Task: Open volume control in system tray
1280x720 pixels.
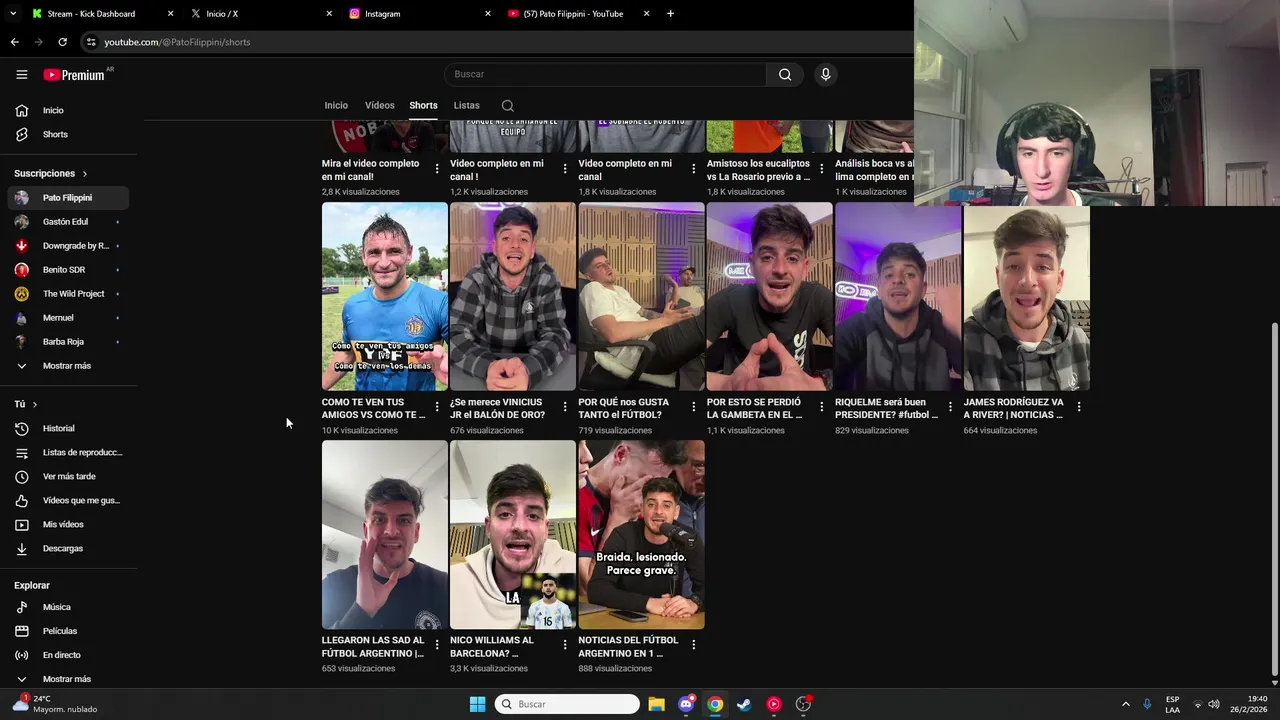Action: click(x=1214, y=704)
